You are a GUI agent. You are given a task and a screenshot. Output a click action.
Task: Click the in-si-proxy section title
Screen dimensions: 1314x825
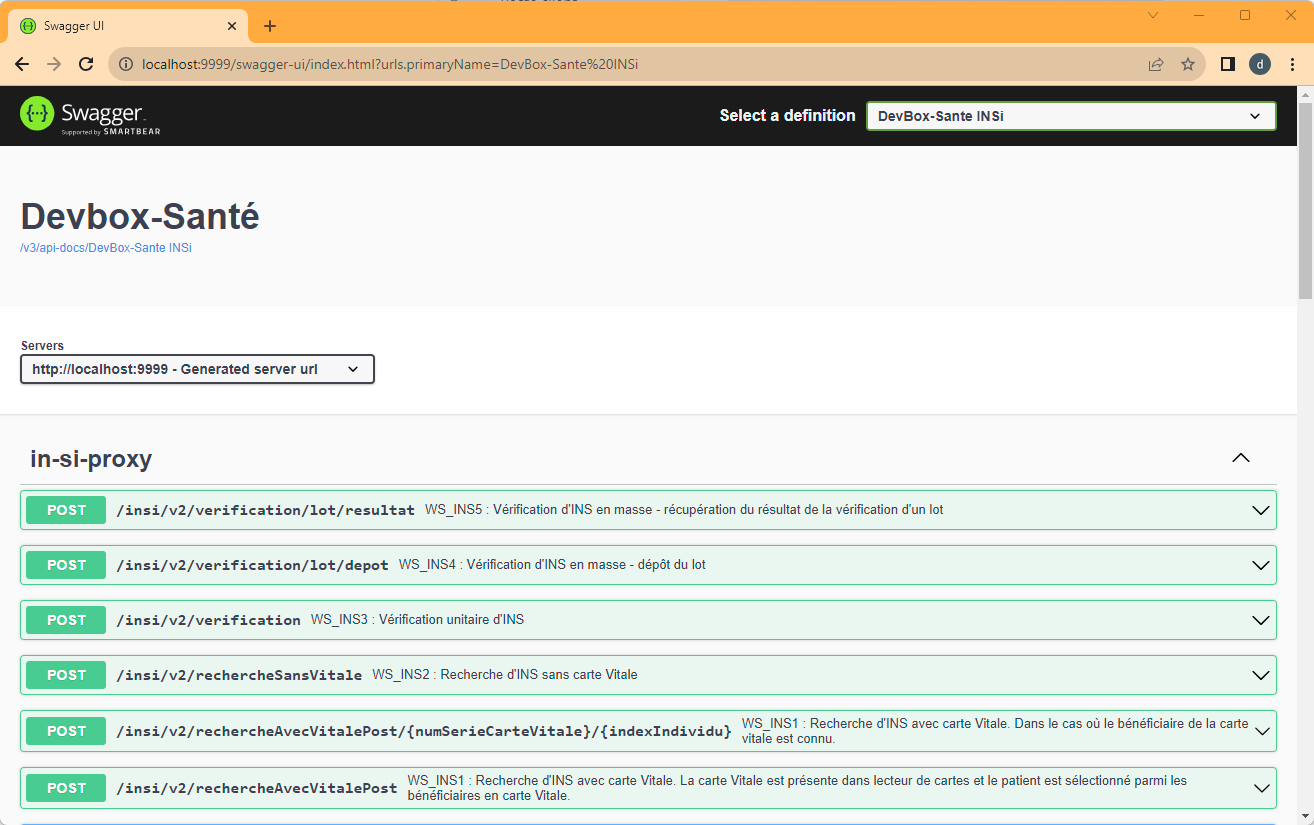[x=91, y=459]
